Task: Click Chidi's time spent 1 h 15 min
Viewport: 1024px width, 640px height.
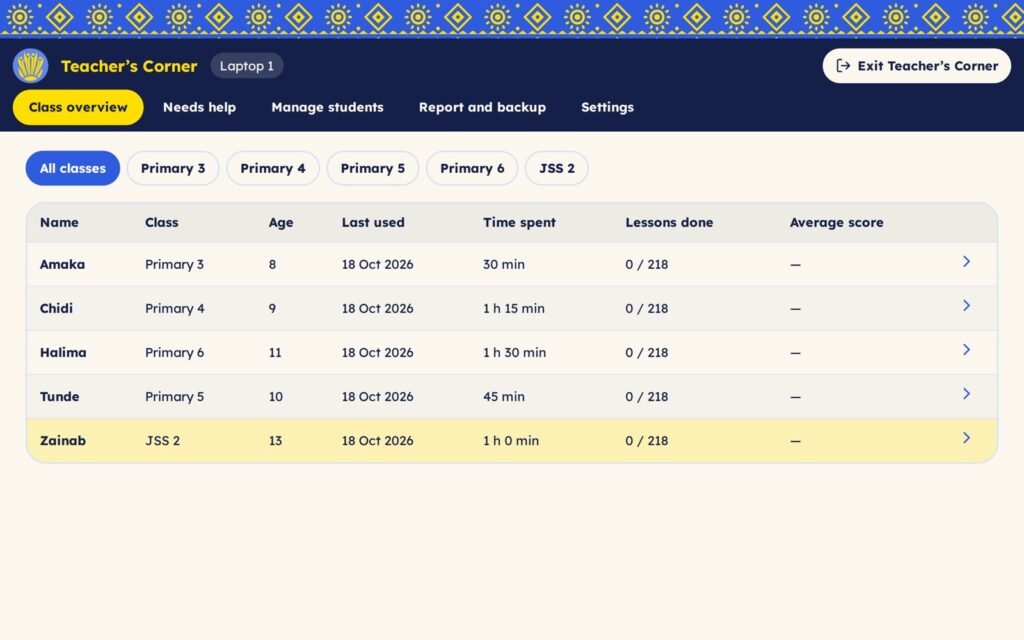Action: [513, 308]
